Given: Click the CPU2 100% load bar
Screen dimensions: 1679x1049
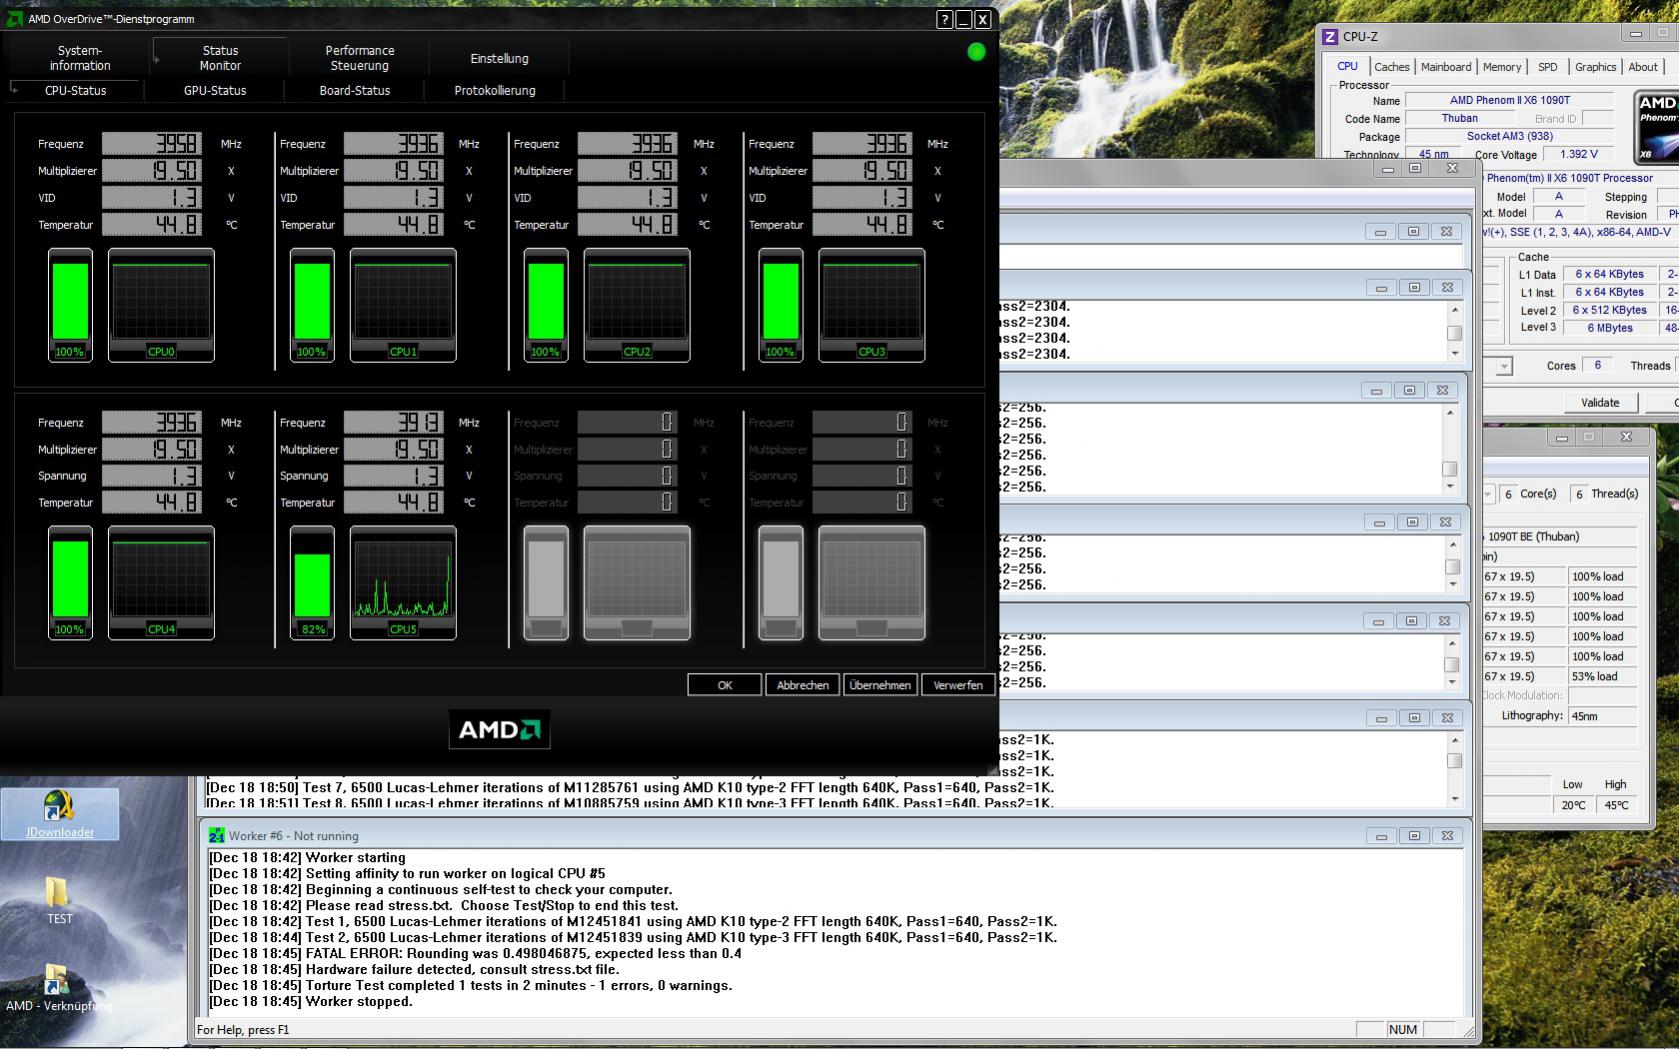Looking at the screenshot, I should pos(546,305).
